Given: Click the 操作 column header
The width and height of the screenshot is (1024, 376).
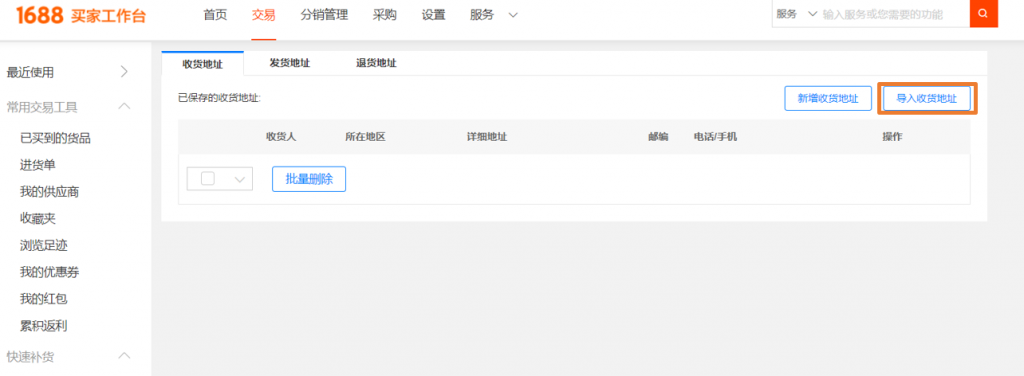Looking at the screenshot, I should point(892,137).
